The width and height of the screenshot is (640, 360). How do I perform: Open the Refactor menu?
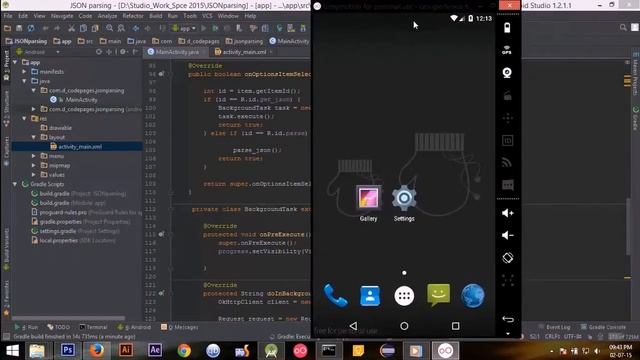(133, 16)
